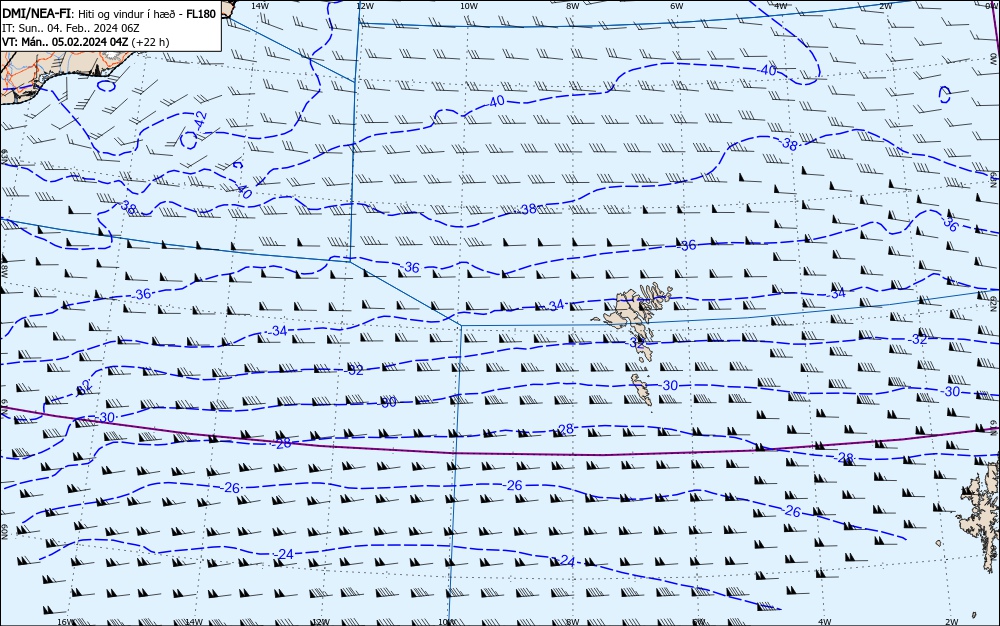Select the -24 isotherm label nearest the 8W meridian

[565, 561]
